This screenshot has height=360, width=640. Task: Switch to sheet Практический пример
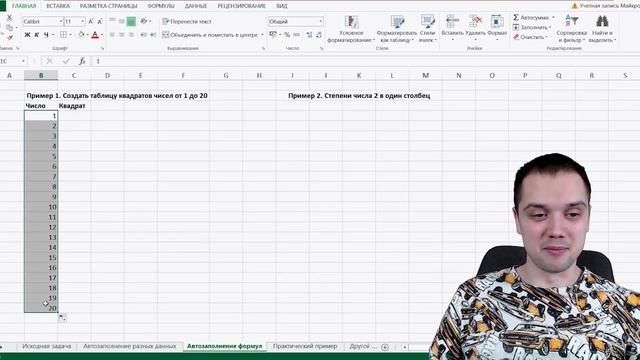[305, 346]
